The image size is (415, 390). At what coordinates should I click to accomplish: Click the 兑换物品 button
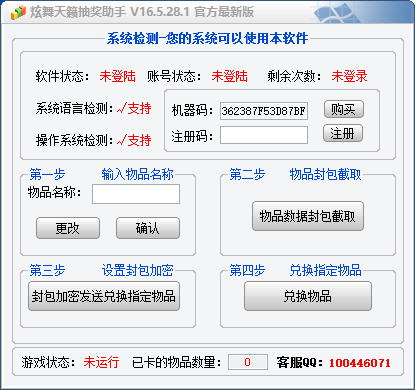[x=308, y=296]
